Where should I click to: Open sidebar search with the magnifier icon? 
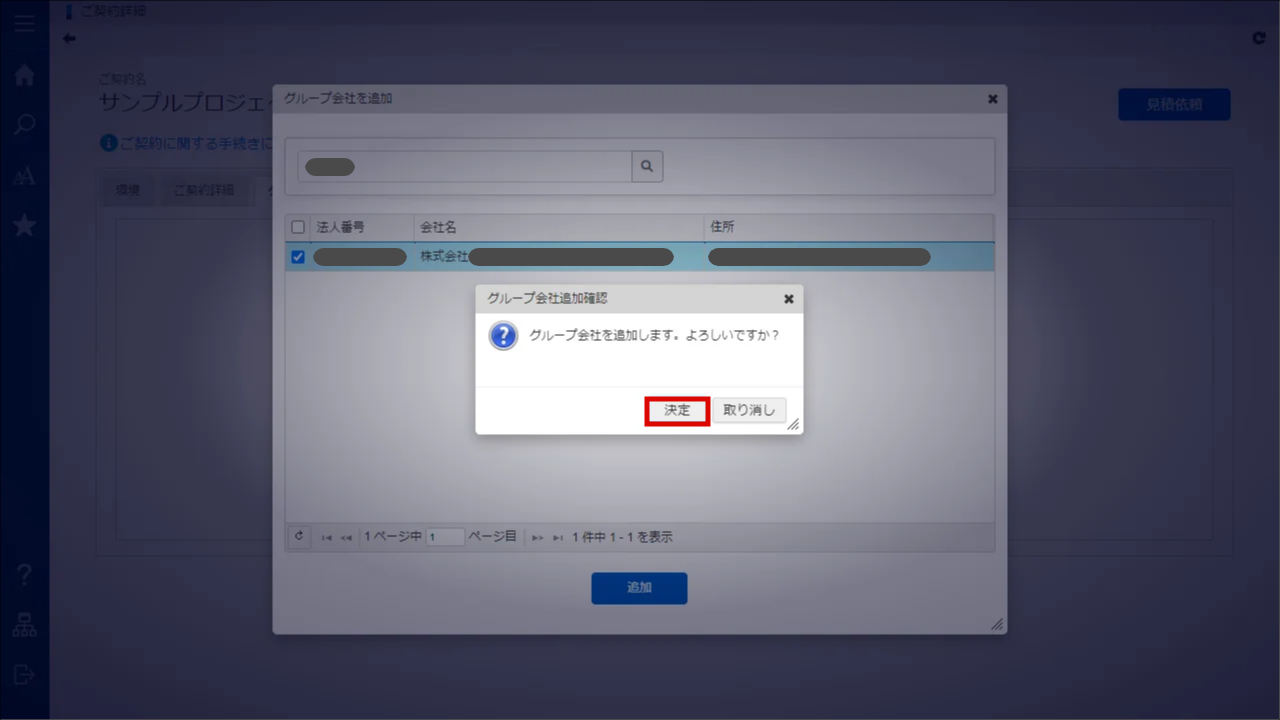[24, 125]
